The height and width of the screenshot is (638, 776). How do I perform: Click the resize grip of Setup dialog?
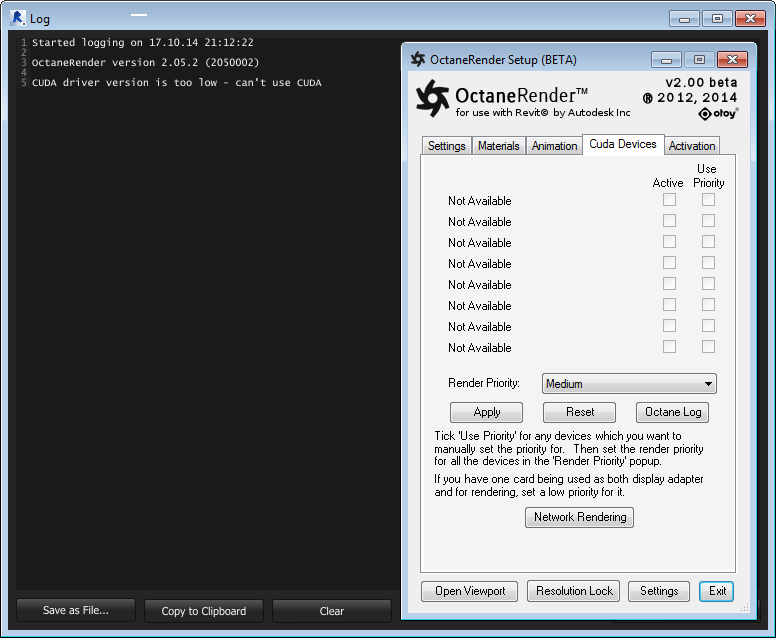(x=744, y=607)
